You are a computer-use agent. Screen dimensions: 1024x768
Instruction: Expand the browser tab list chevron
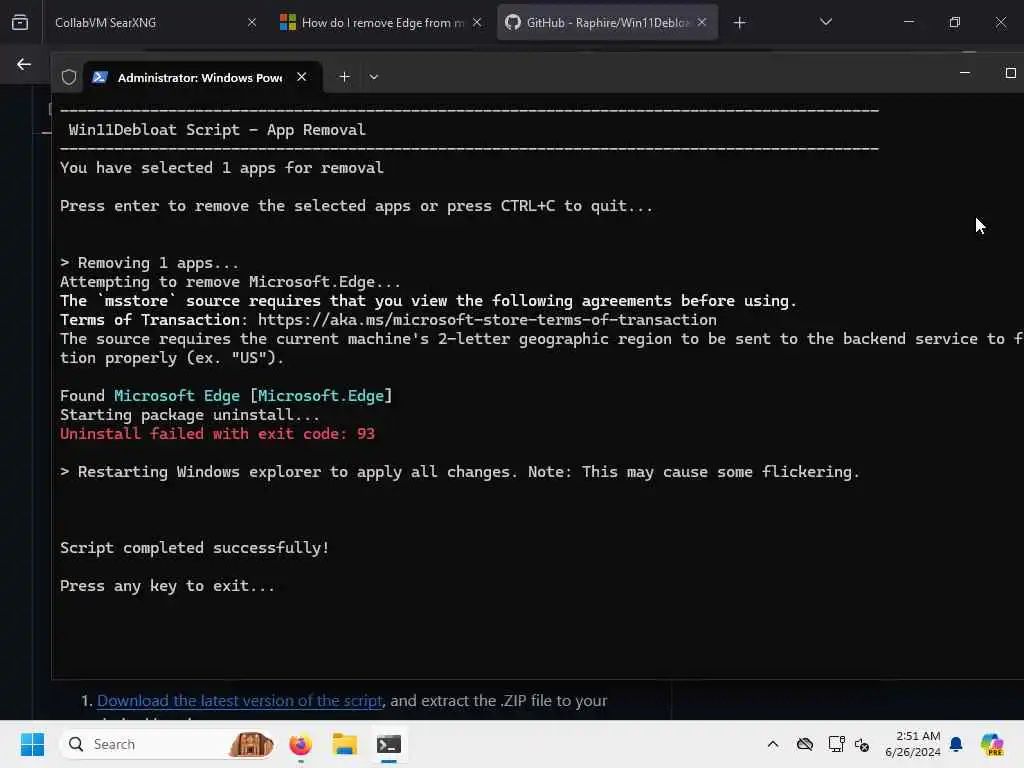pos(825,22)
